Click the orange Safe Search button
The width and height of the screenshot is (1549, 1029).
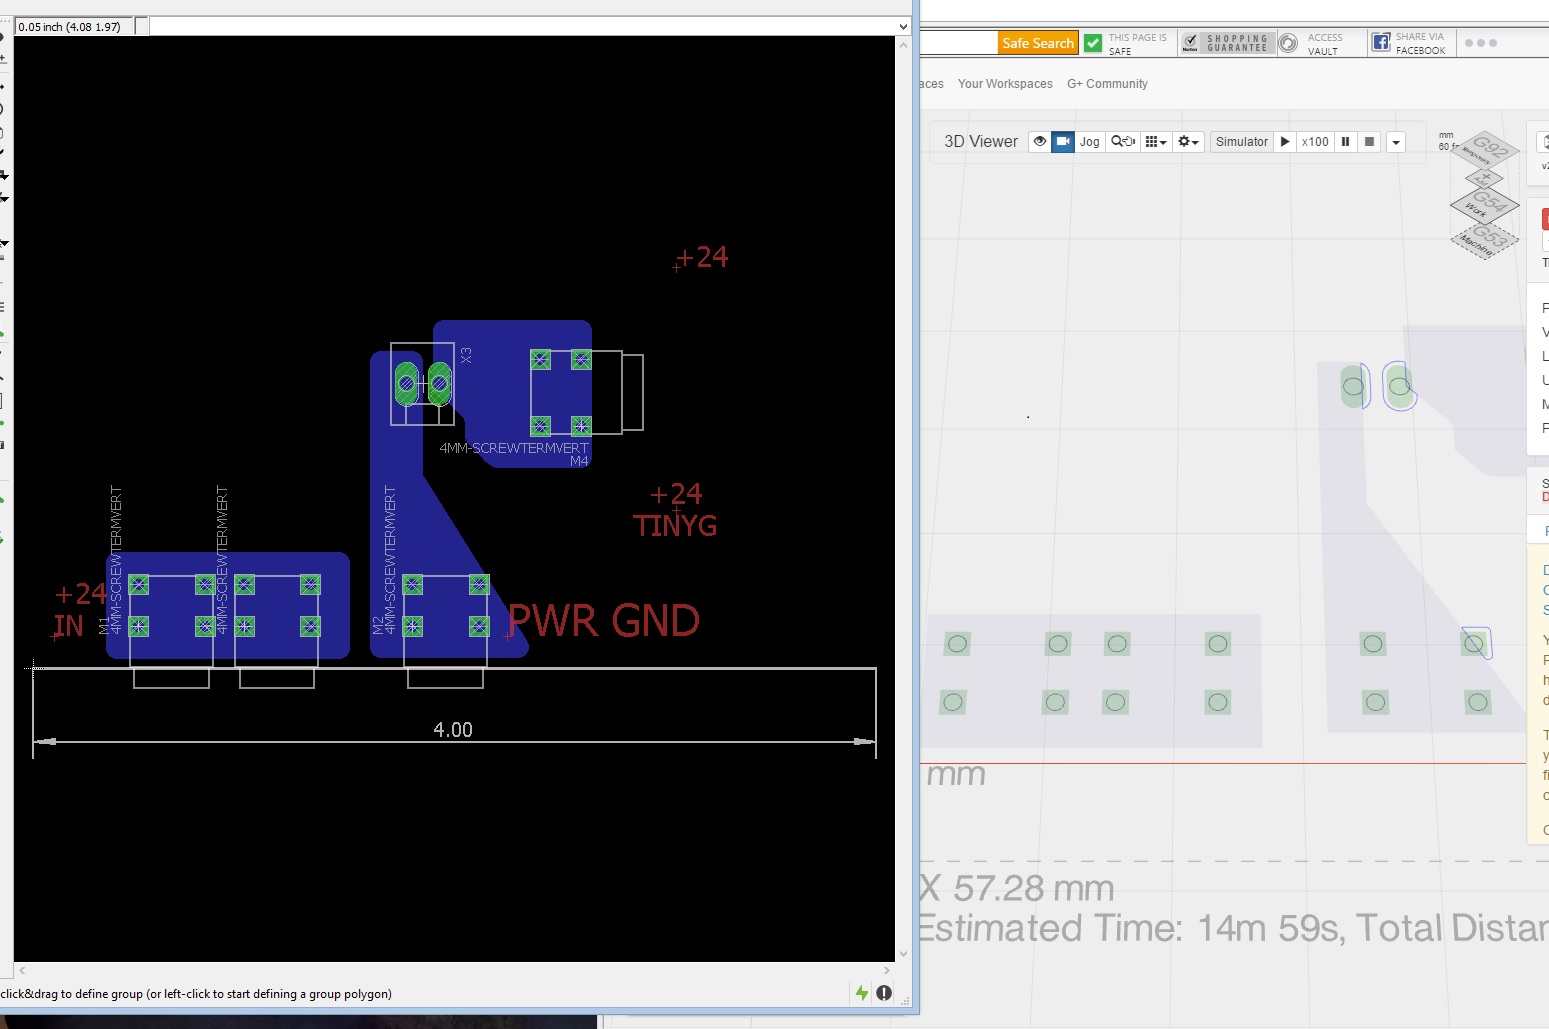click(x=1038, y=43)
